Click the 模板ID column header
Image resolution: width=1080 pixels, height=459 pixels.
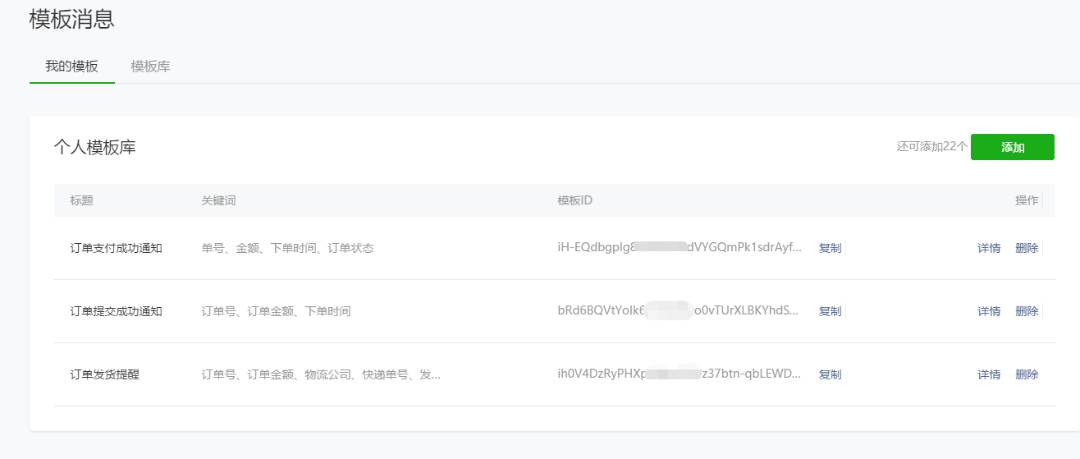(575, 201)
